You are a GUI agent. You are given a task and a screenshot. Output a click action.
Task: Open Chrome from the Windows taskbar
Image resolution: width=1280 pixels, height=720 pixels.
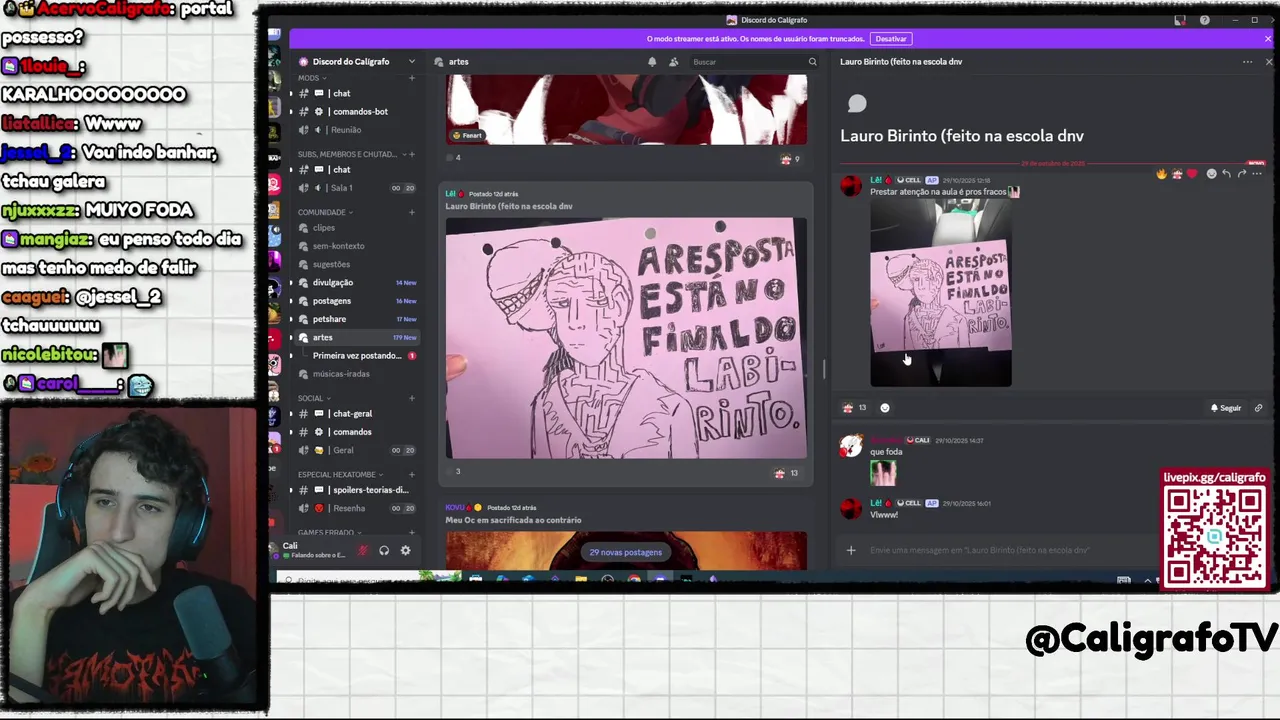tap(634, 579)
